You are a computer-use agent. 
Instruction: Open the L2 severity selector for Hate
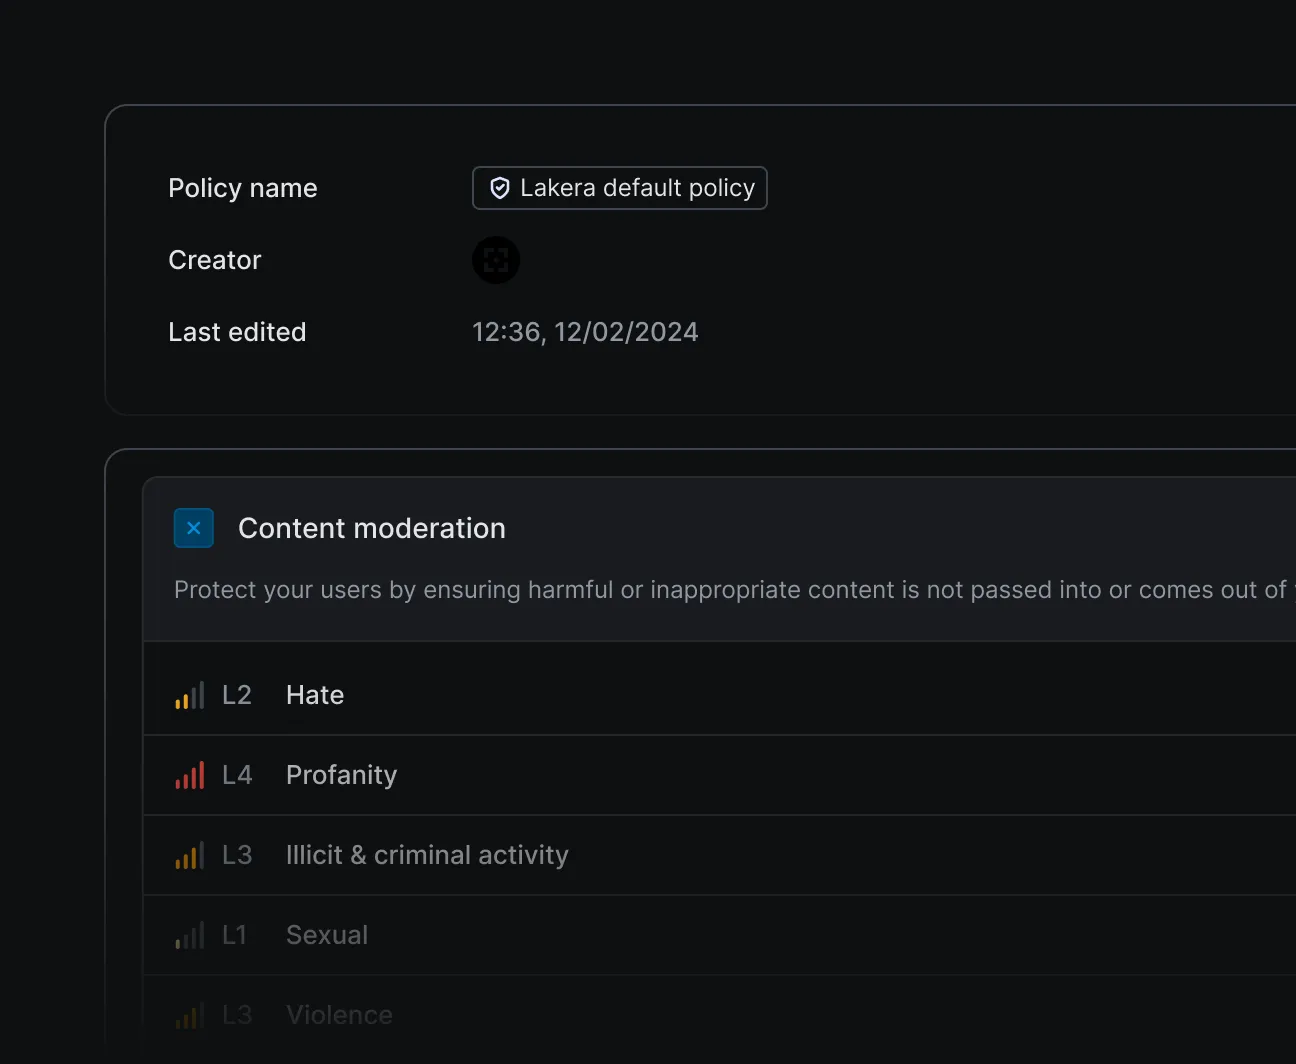click(236, 695)
